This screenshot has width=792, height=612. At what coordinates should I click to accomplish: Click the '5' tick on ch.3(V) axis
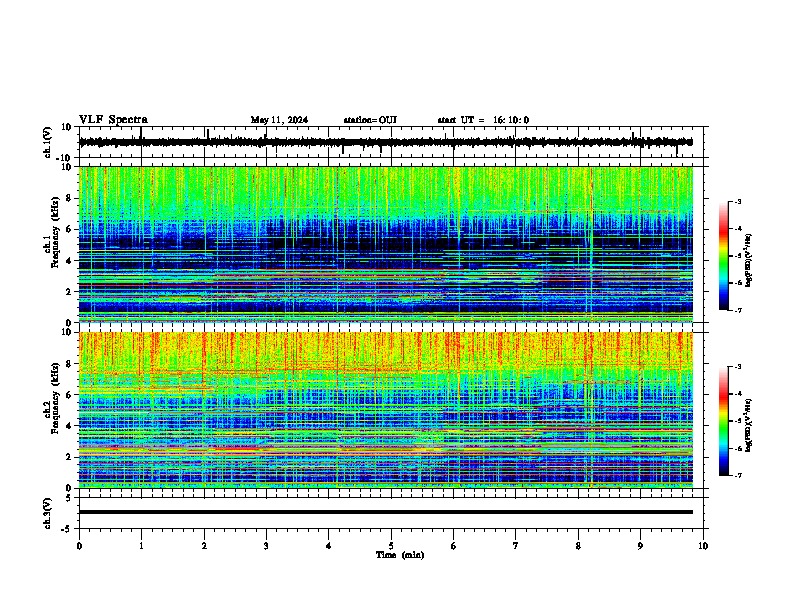(x=69, y=497)
